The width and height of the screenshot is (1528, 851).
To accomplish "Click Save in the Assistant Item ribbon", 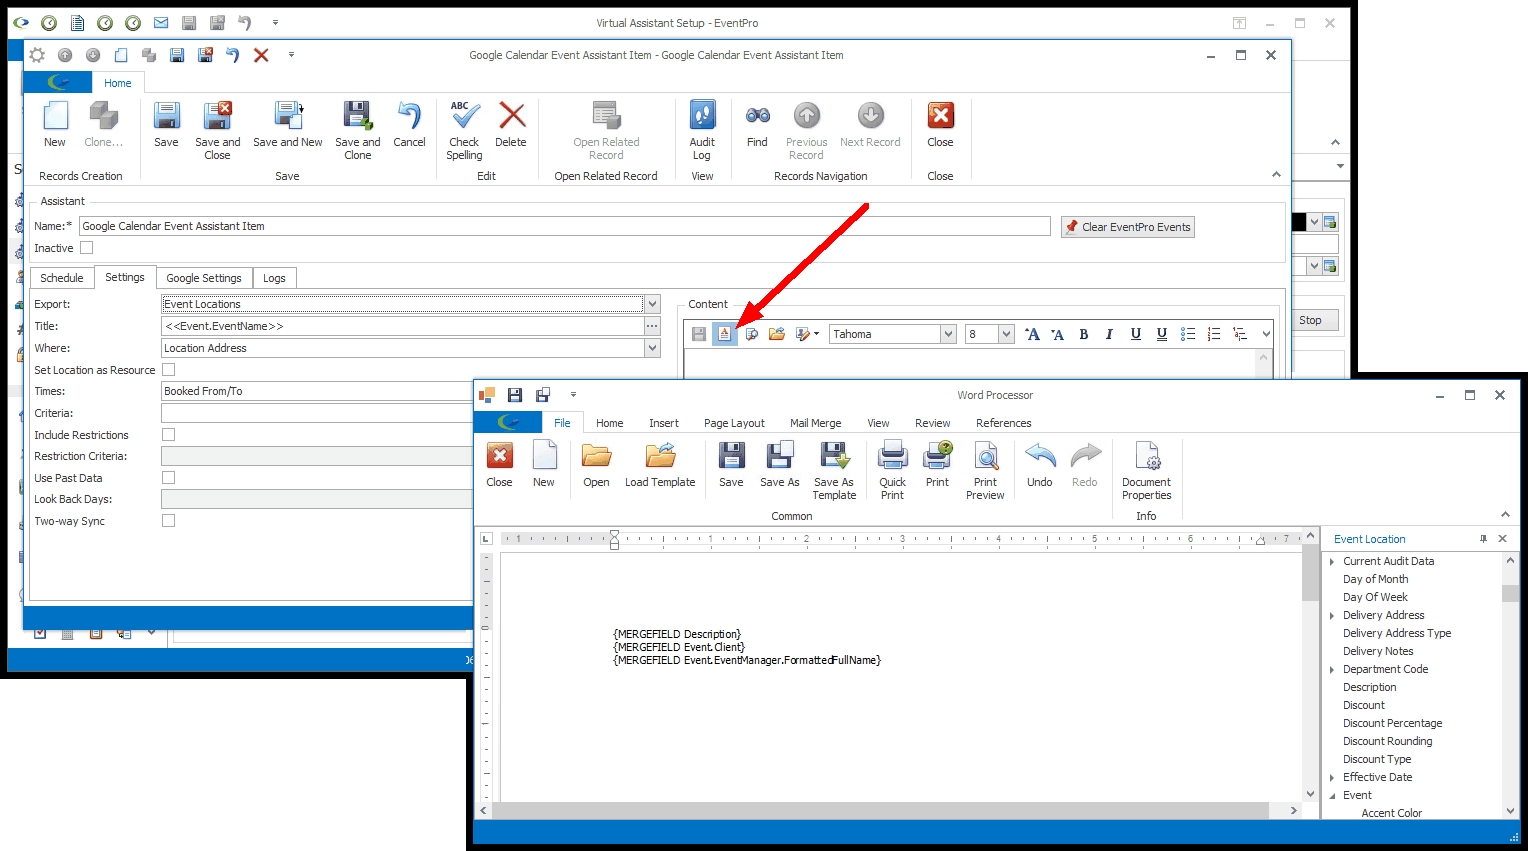I will (x=167, y=125).
